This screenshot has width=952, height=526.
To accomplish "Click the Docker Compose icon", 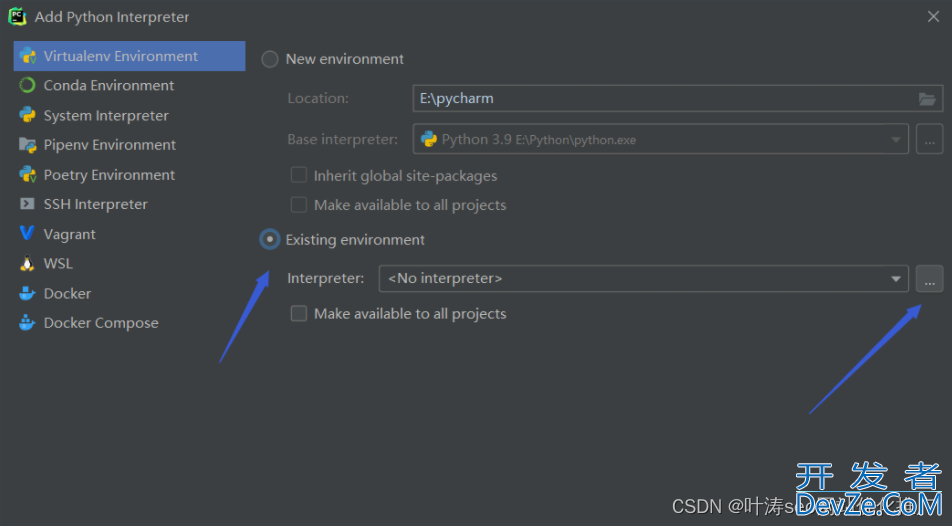I will [x=27, y=323].
